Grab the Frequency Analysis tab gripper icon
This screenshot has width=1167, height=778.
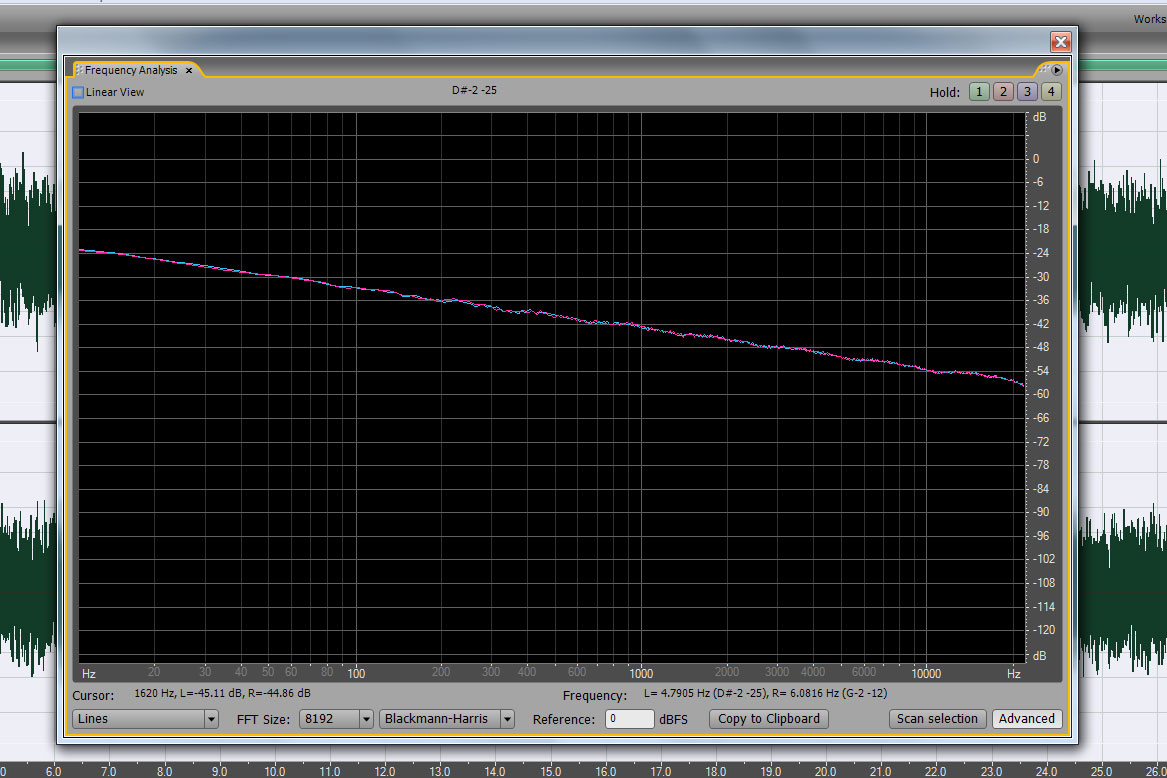tap(79, 70)
